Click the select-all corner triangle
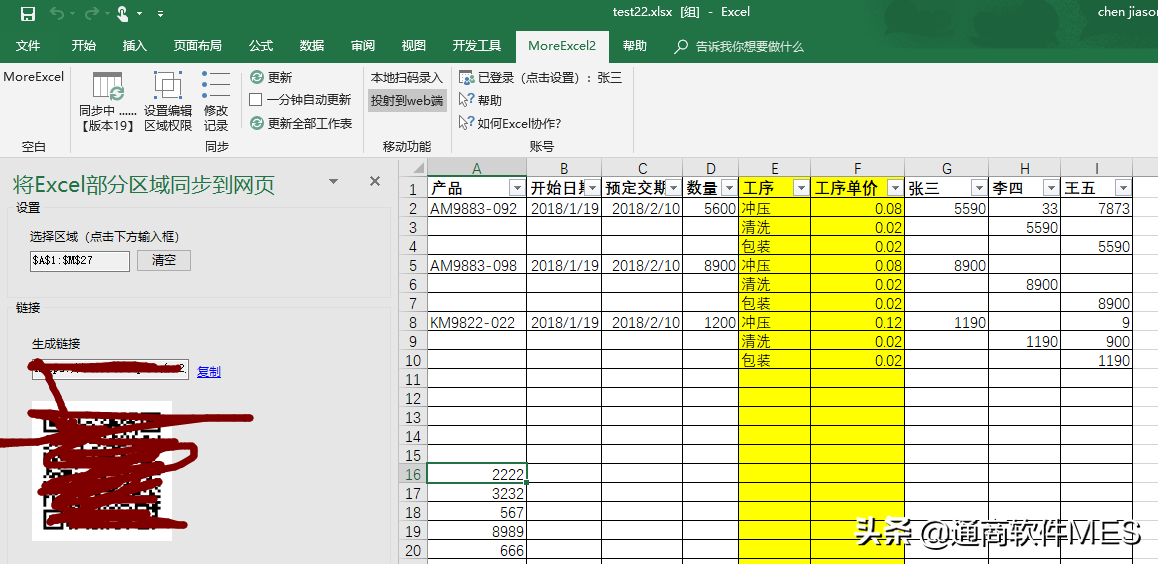The height and width of the screenshot is (564, 1158). (x=417, y=168)
